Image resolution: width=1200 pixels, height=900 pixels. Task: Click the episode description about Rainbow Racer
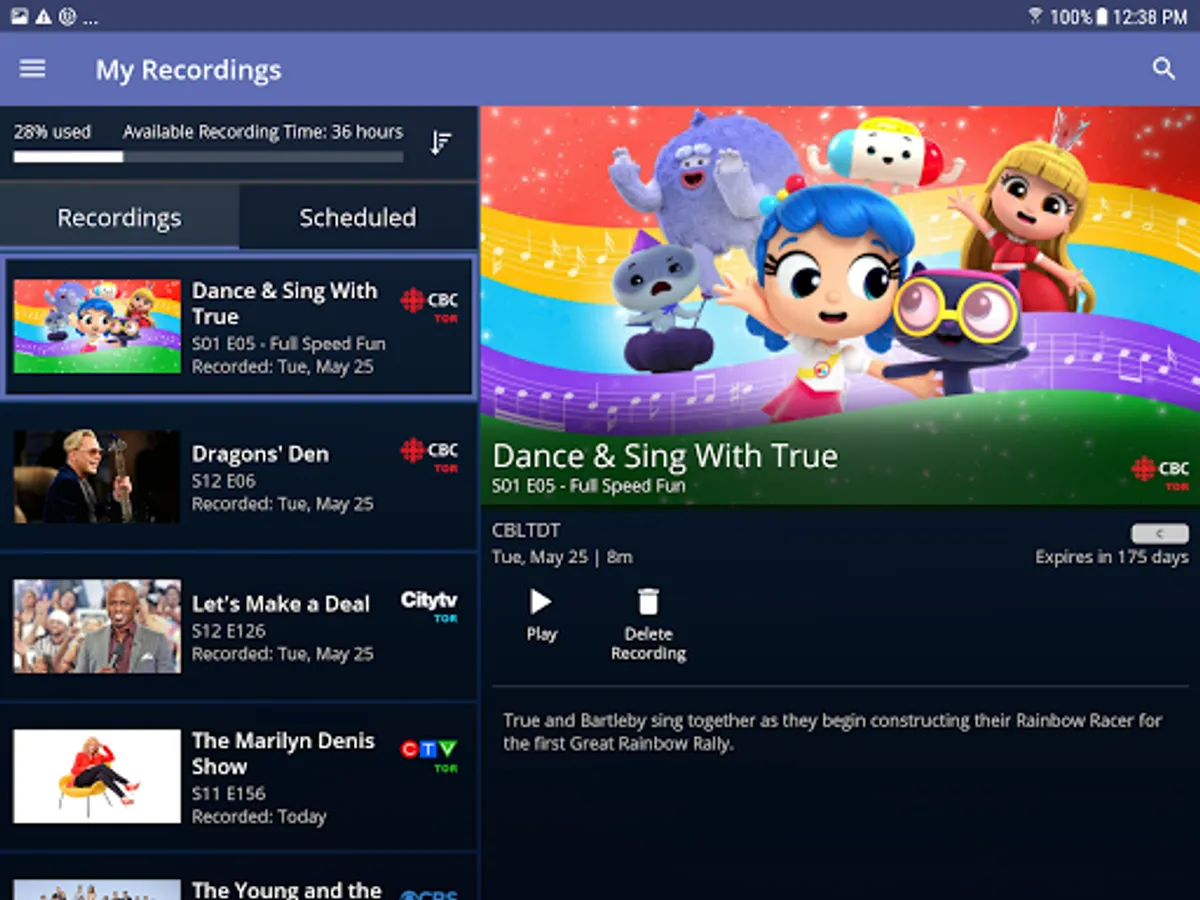coord(832,732)
